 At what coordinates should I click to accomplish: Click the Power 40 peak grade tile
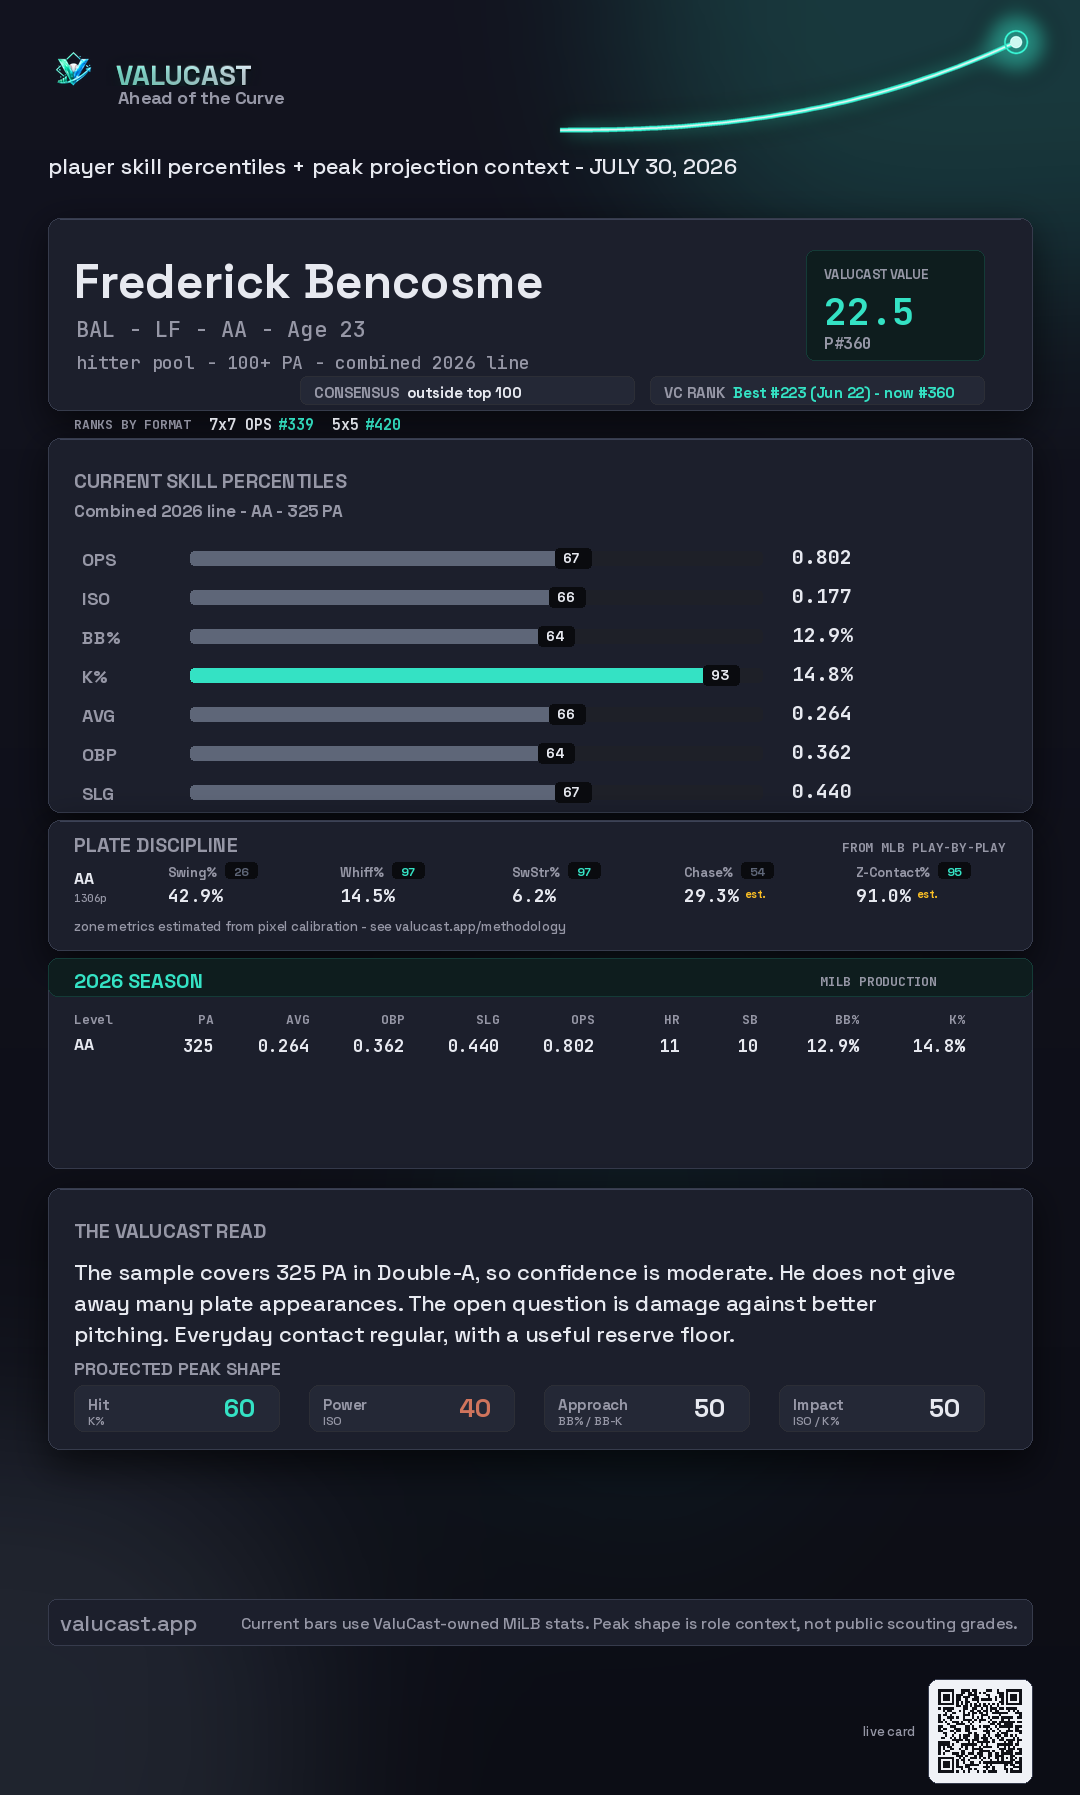tap(412, 1408)
